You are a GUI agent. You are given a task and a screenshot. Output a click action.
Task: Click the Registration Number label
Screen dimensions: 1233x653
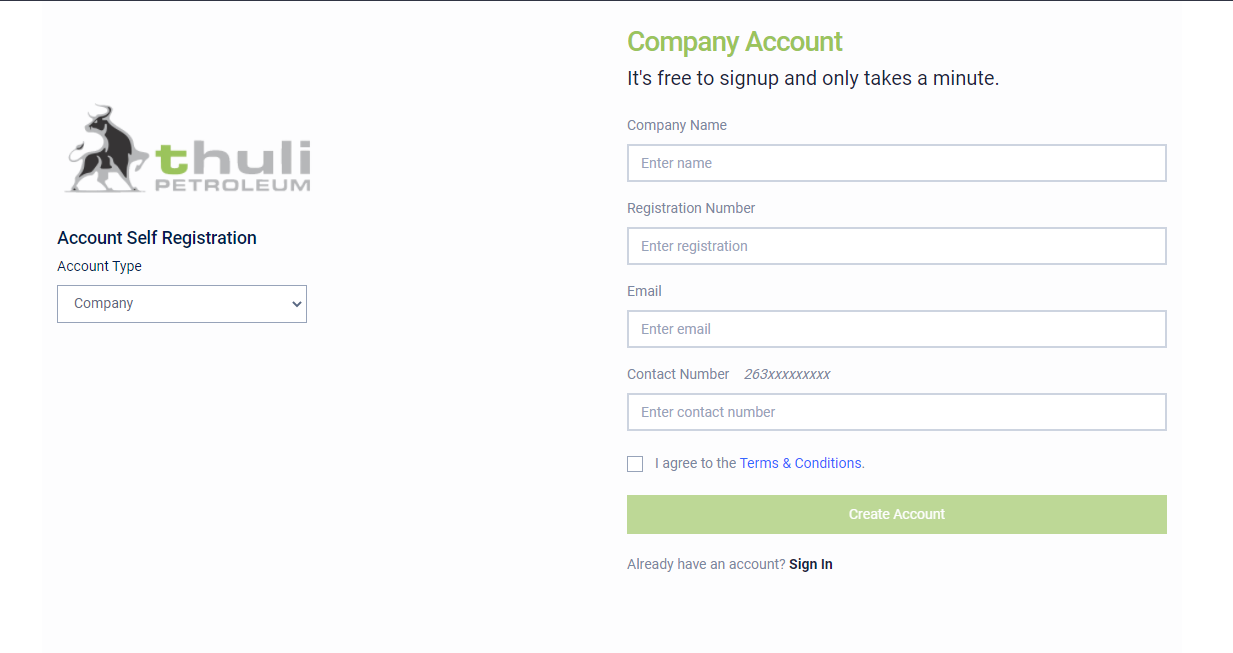691,208
